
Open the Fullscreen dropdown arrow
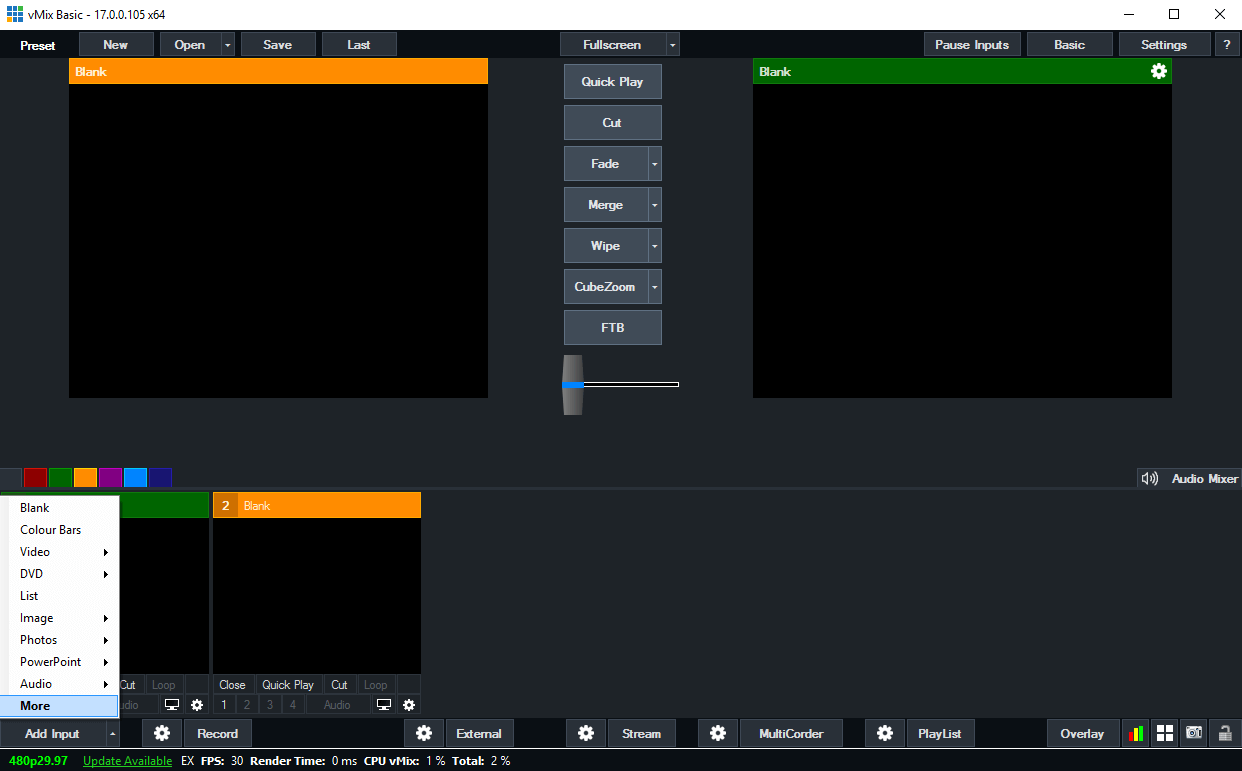[672, 44]
